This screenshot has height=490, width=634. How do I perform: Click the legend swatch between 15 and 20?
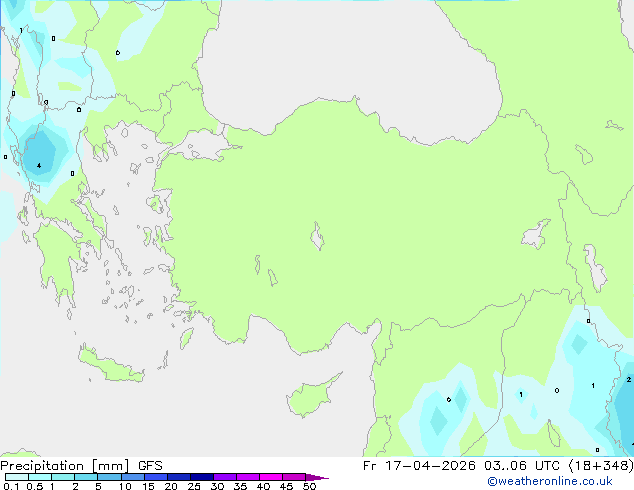pos(156,477)
